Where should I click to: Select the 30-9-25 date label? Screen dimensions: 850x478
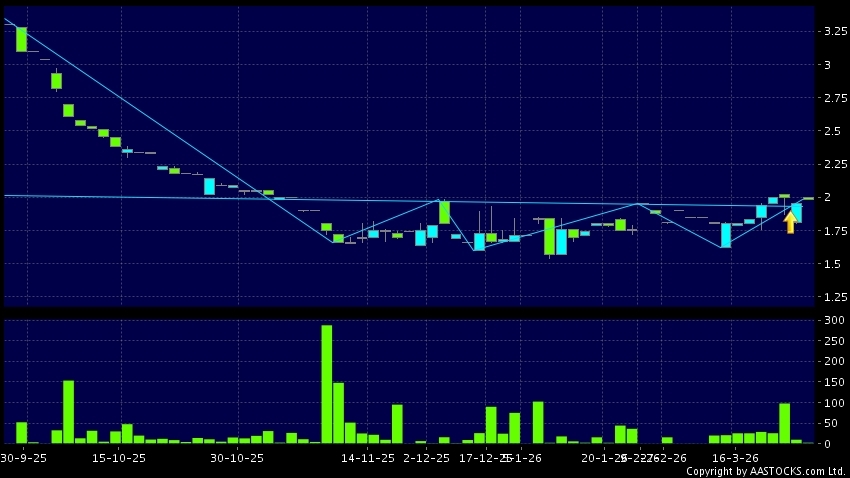[x=21, y=457]
